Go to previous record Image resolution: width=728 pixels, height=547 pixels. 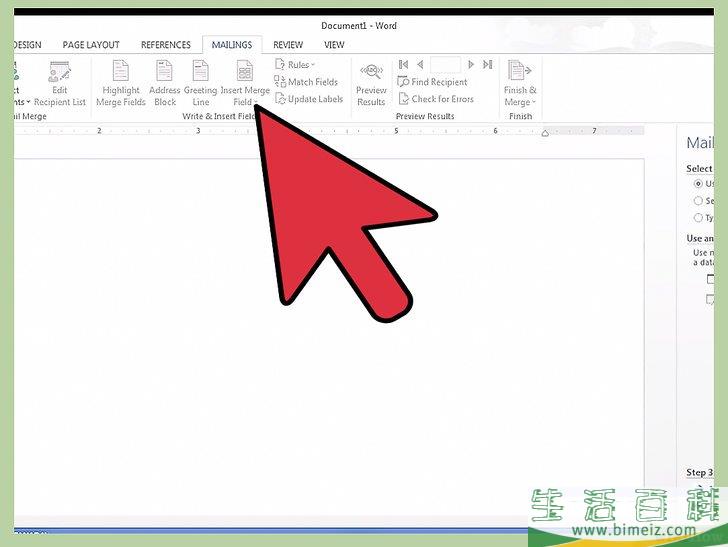click(420, 65)
